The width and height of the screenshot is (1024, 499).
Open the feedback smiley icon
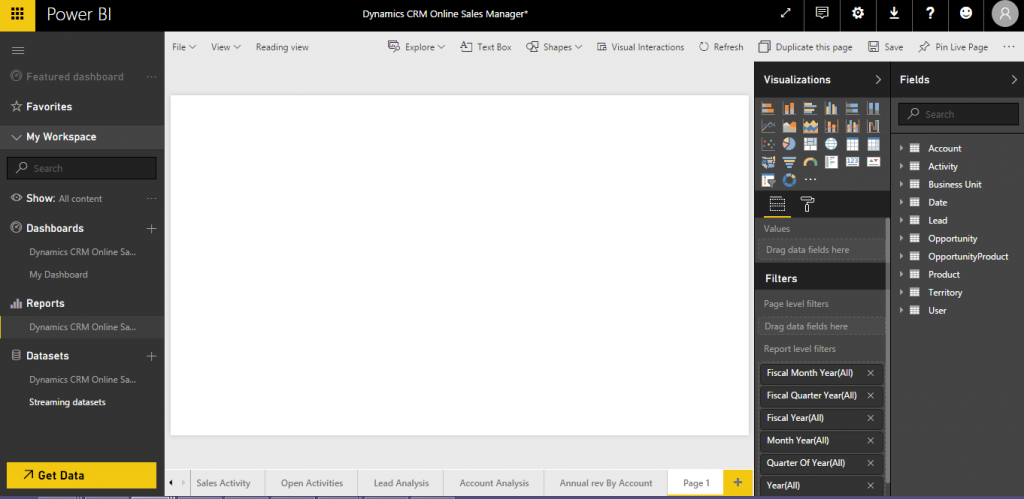pos(966,13)
